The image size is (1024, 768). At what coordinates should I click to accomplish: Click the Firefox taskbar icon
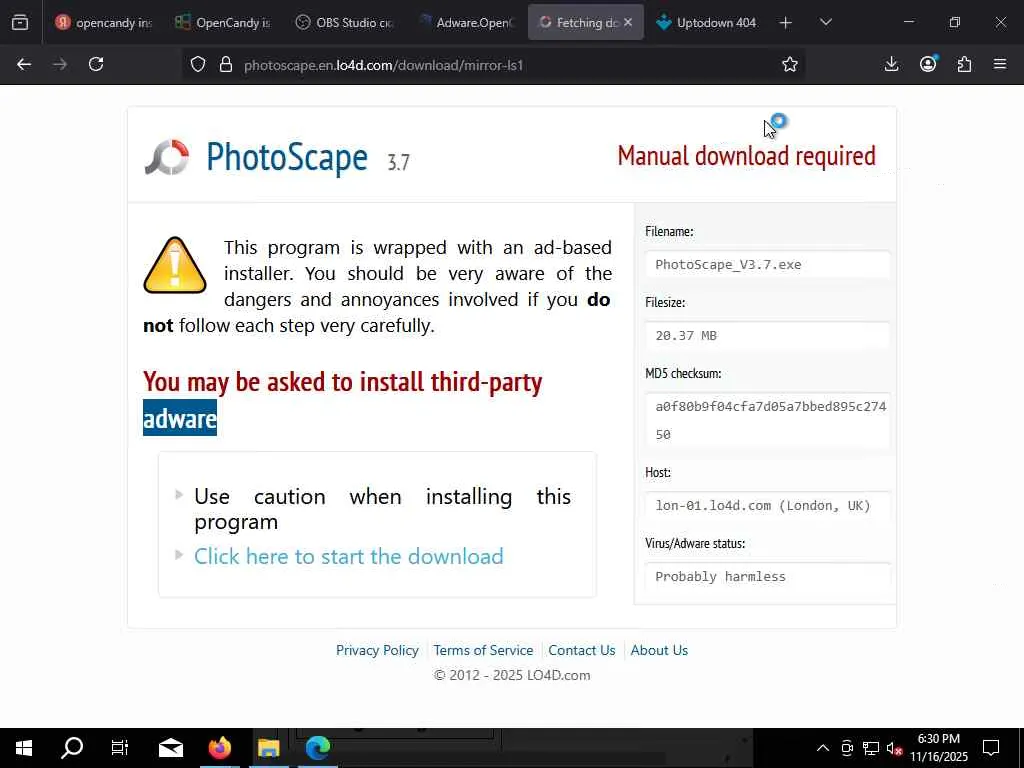(220, 748)
